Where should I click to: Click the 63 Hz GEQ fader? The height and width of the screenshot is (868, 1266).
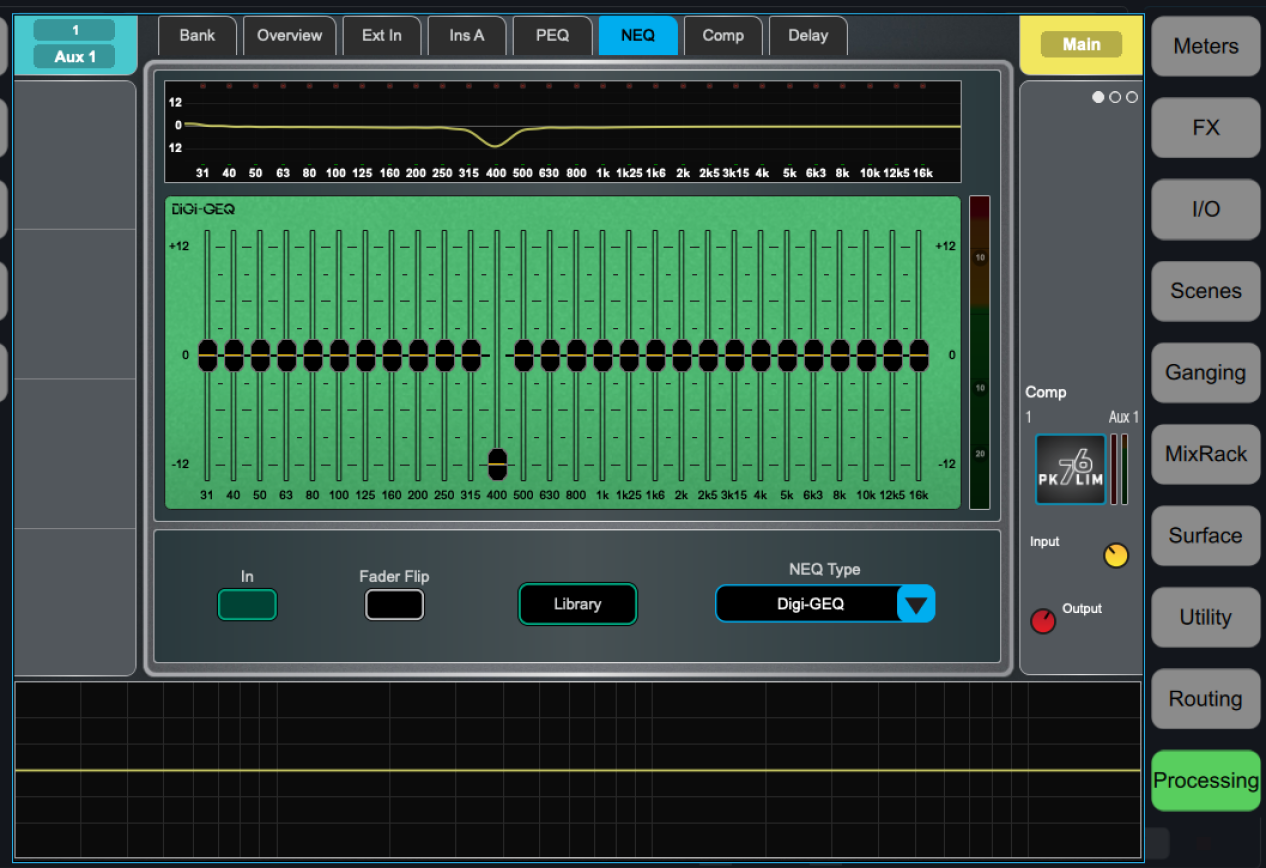286,355
